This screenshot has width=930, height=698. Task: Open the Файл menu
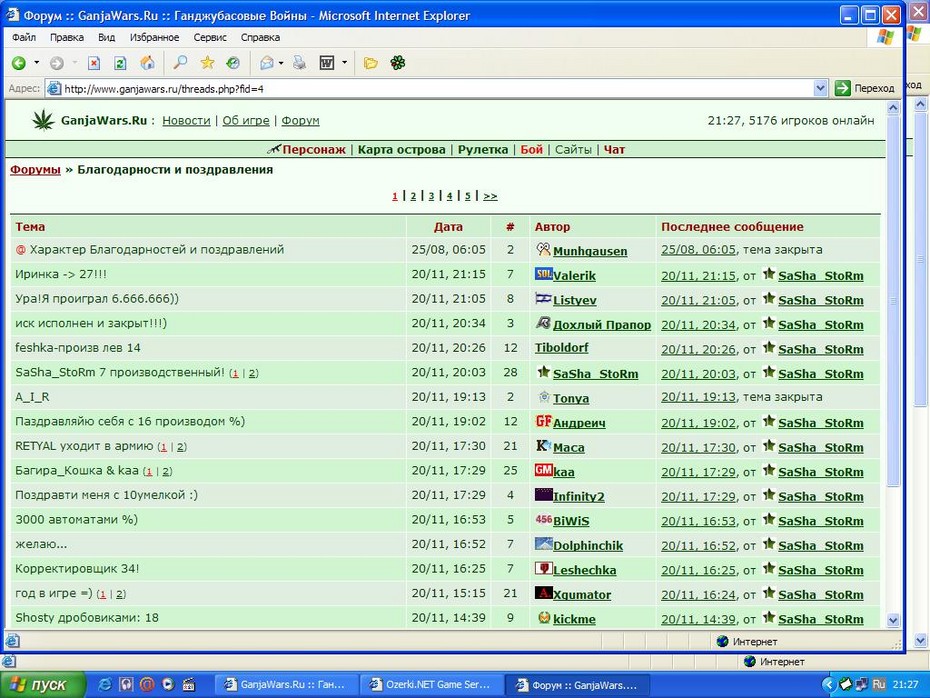tap(24, 37)
